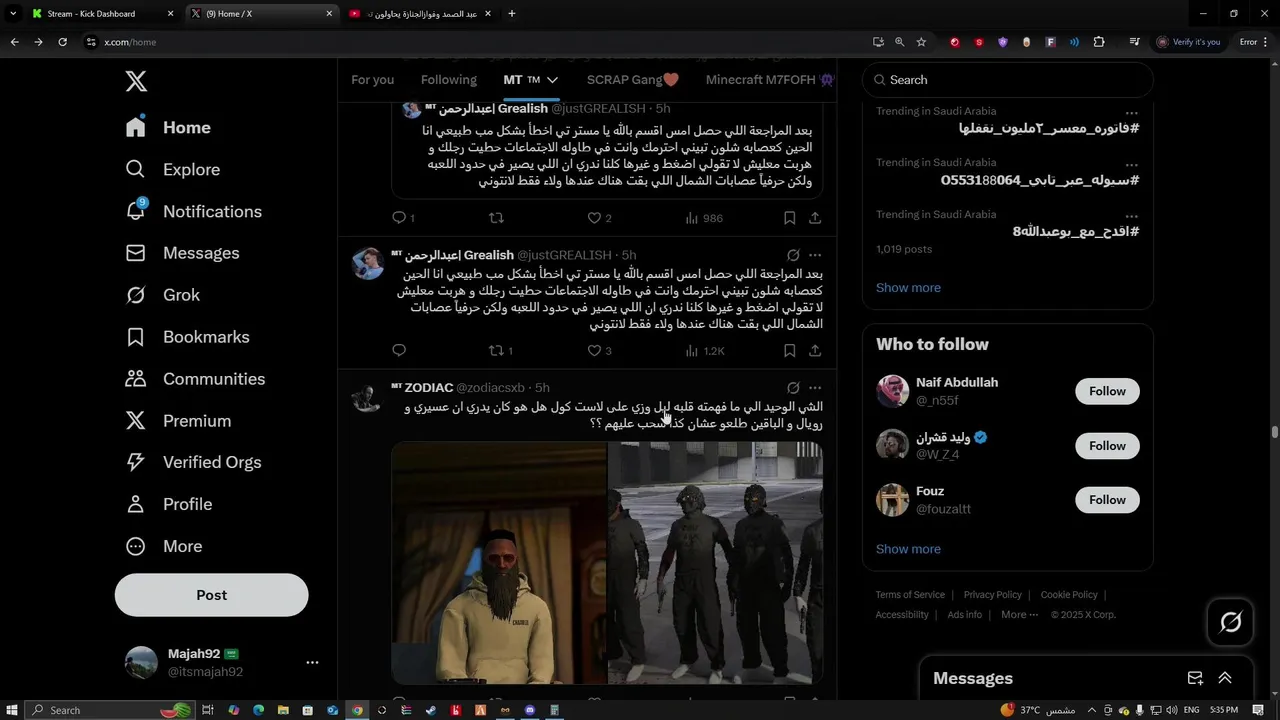
Task: Click the Post button
Action: (211, 595)
